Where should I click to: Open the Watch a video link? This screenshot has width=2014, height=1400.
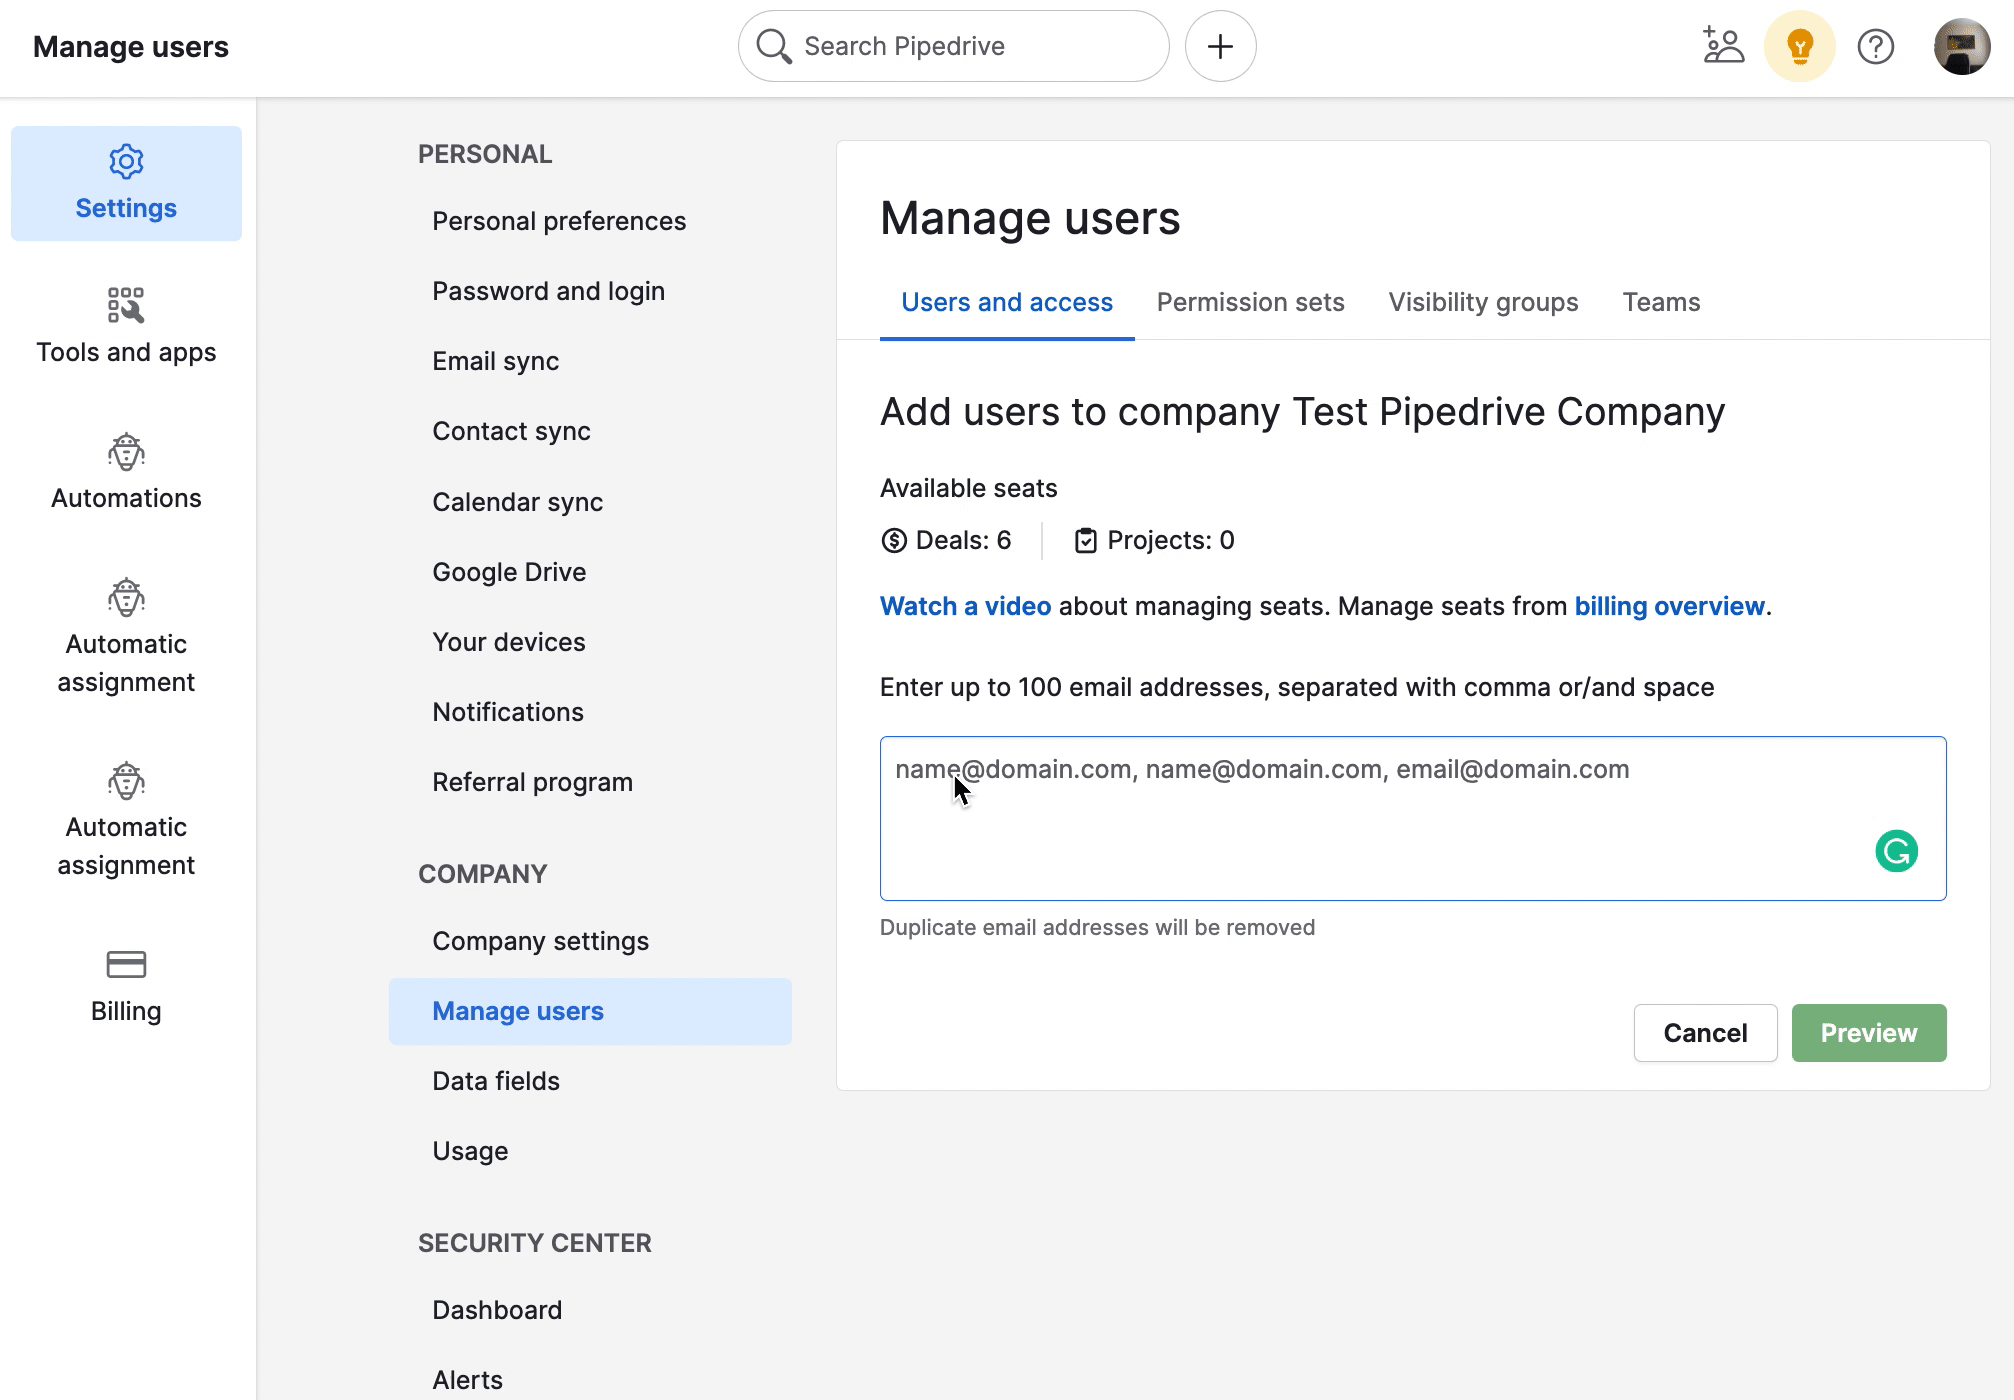[965, 606]
